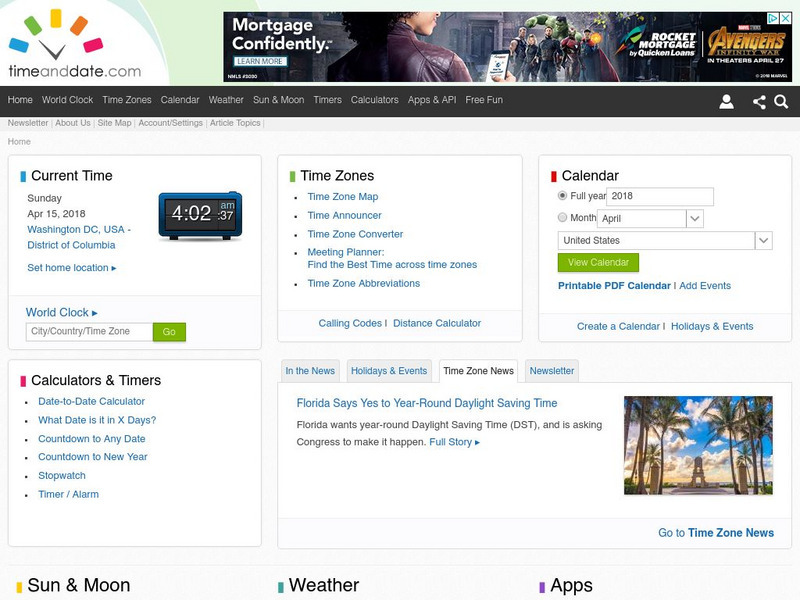Image resolution: width=800 pixels, height=600 pixels.
Task: Open the Meeting Planner link
Action: pos(392,258)
